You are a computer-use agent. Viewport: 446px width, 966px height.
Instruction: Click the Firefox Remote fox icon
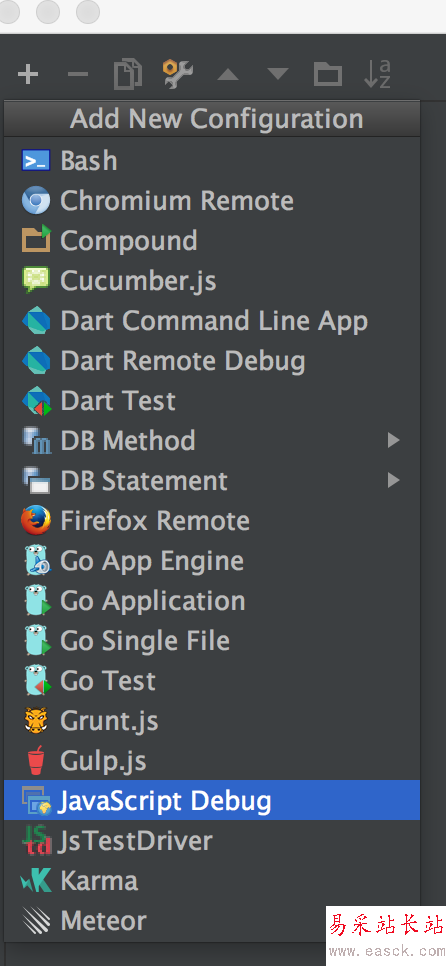tap(36, 520)
